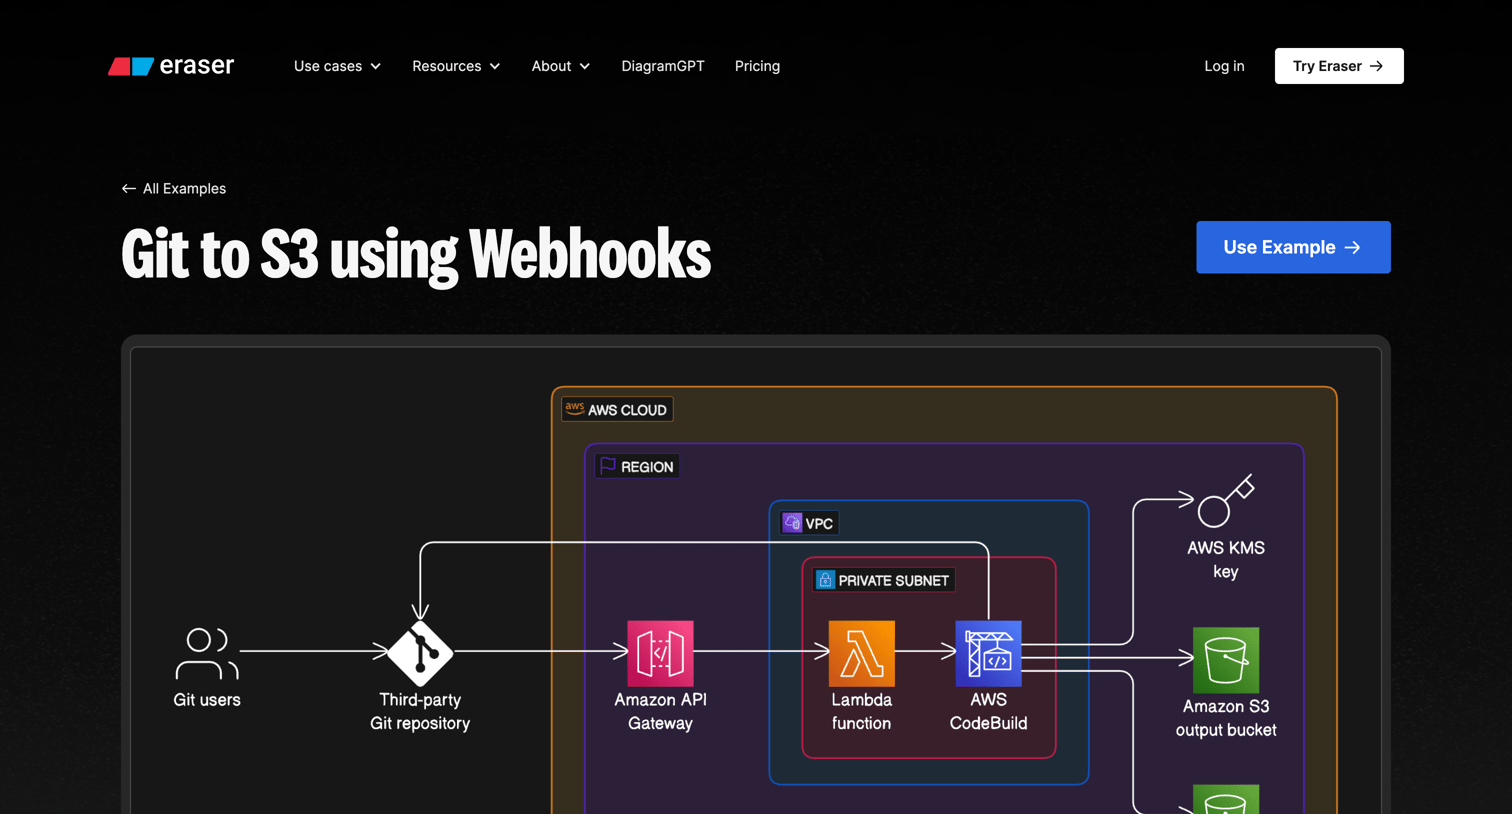Image resolution: width=1512 pixels, height=814 pixels.
Task: Click the arrow in the Use Example button
Action: pos(1353,247)
